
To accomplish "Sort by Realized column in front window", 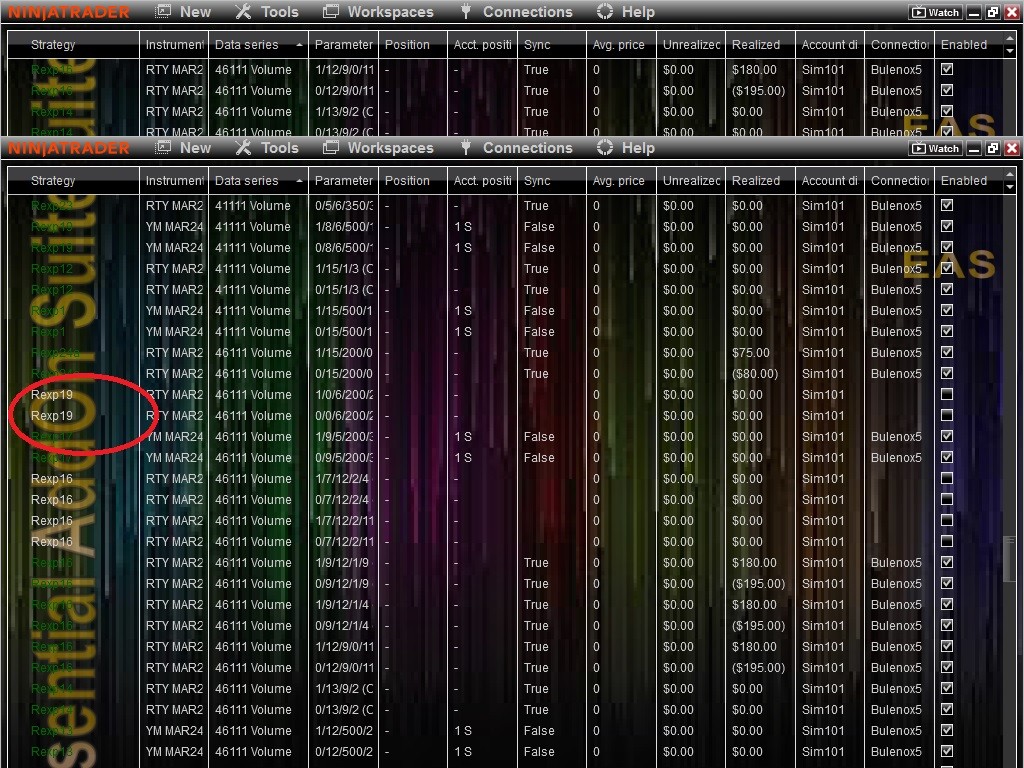I will tap(760, 181).
